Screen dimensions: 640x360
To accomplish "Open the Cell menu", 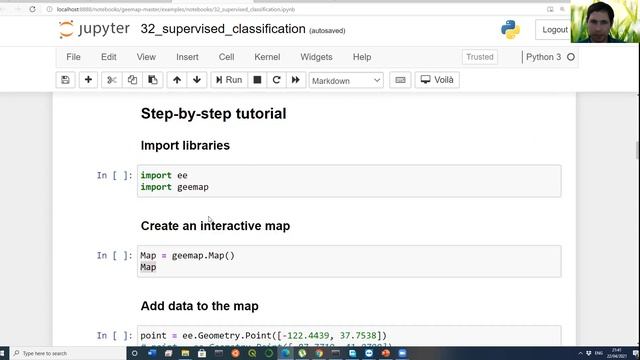I will tap(227, 57).
